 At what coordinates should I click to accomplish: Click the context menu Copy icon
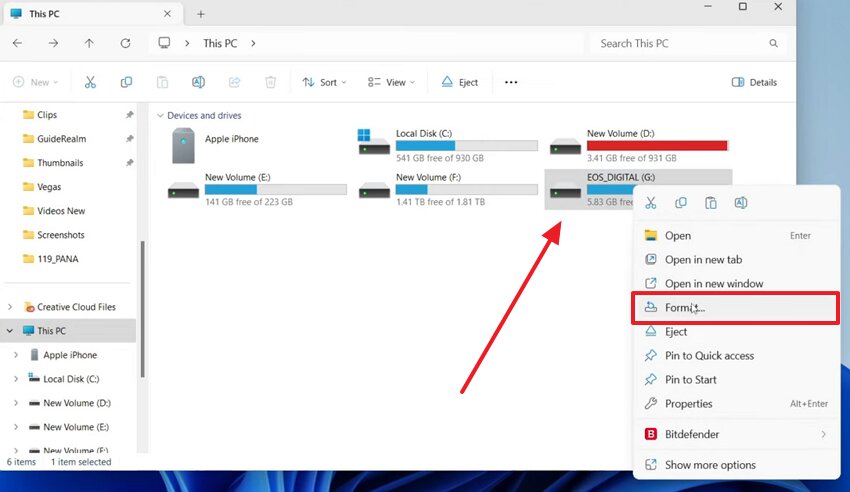point(681,203)
